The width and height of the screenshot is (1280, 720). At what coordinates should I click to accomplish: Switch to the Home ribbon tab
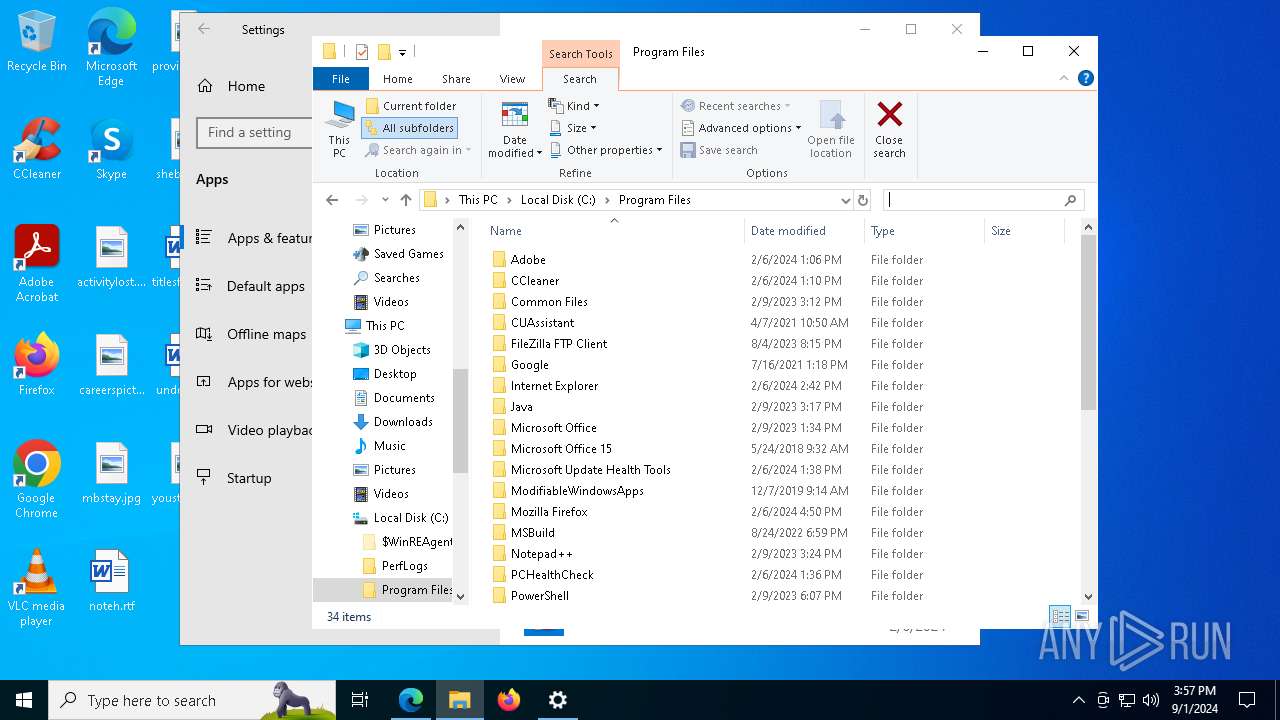(x=397, y=79)
